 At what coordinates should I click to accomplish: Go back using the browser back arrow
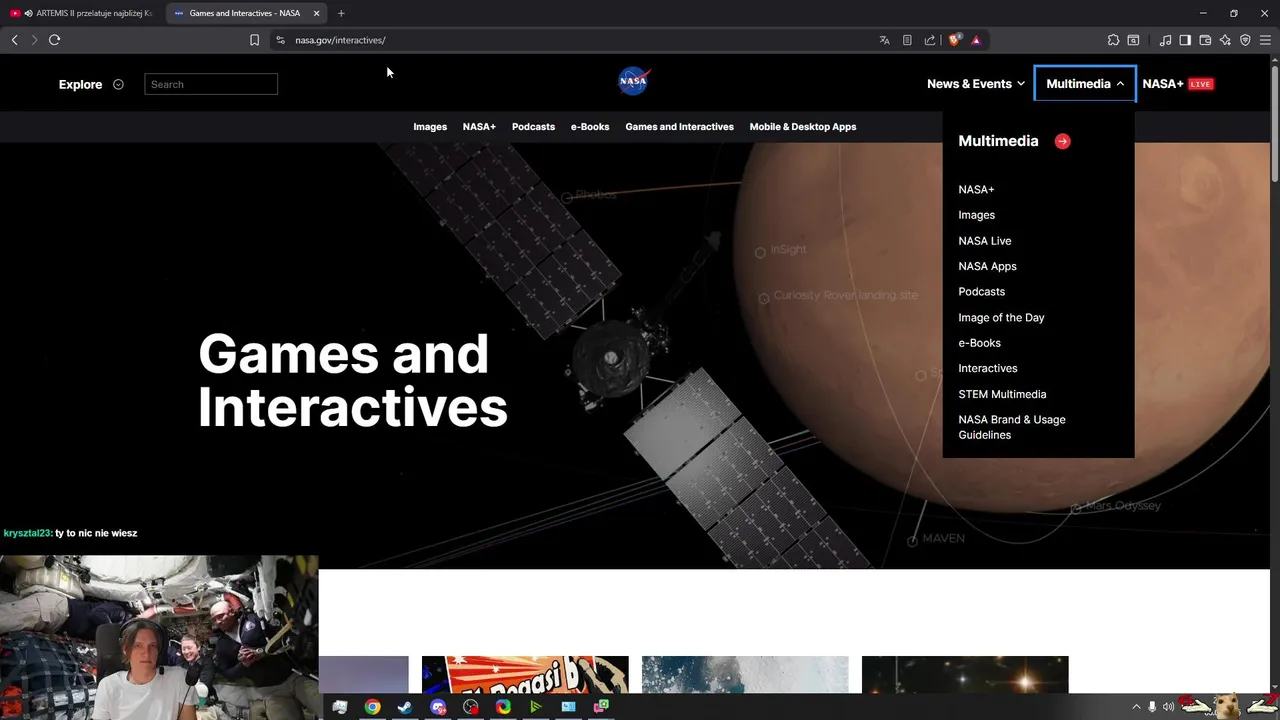[14, 40]
